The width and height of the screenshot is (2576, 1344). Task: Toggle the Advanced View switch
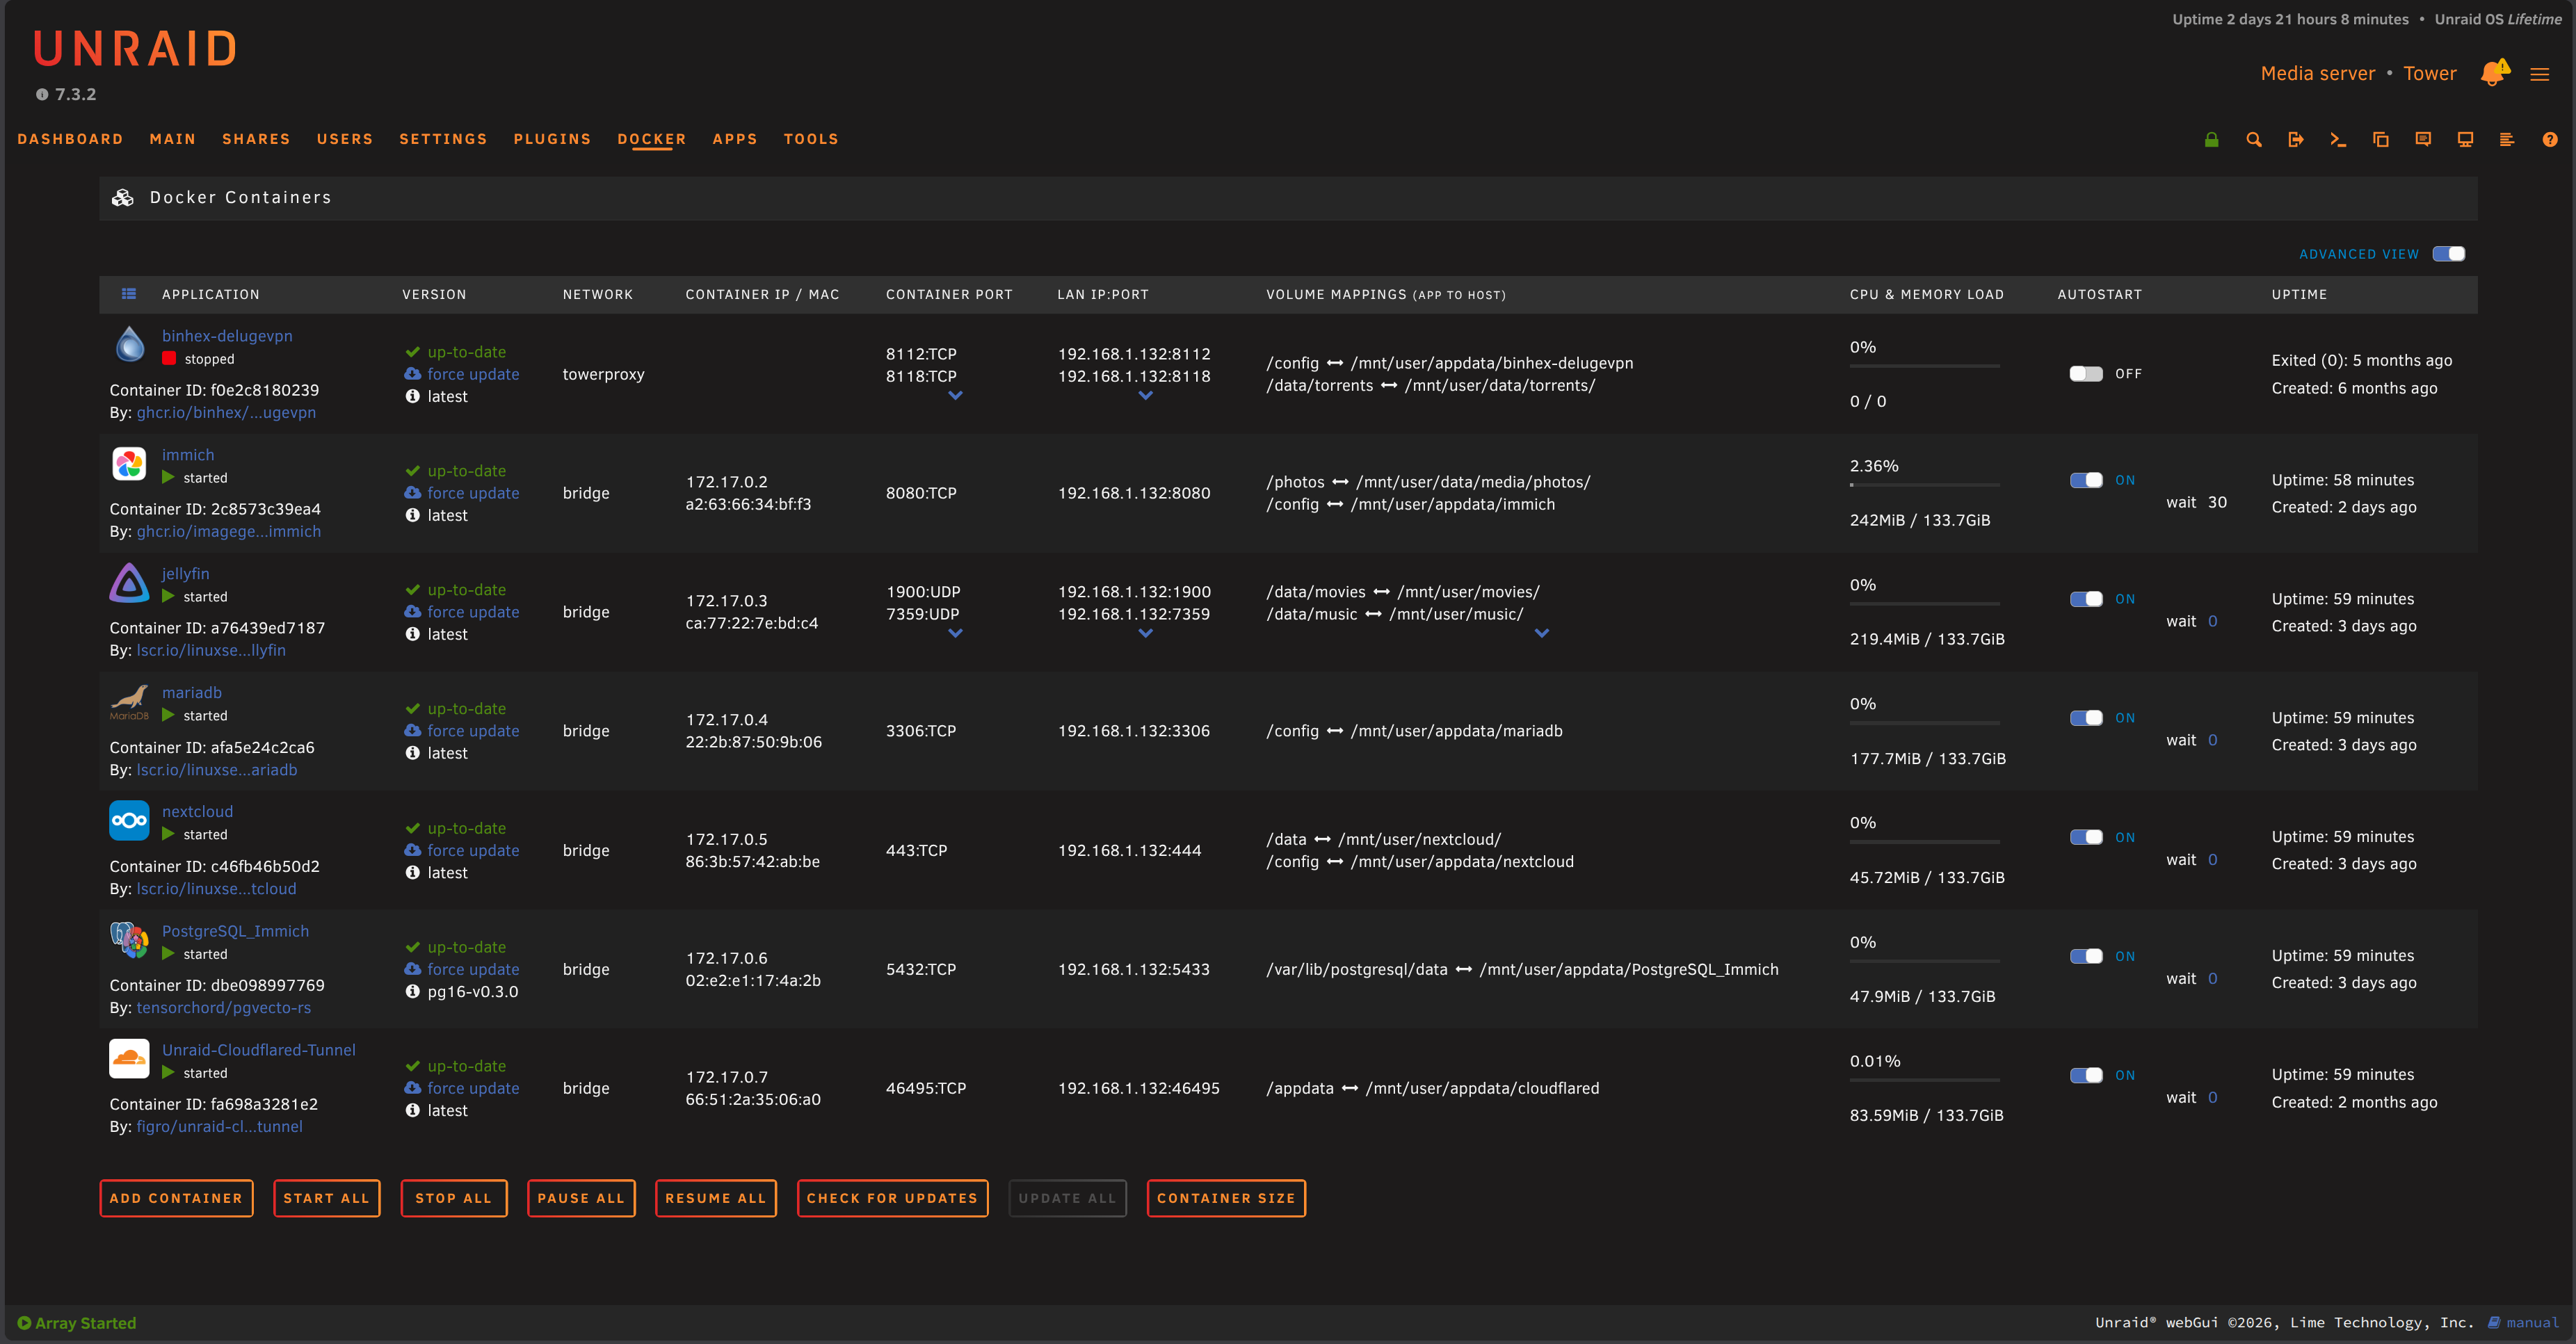click(x=2449, y=254)
